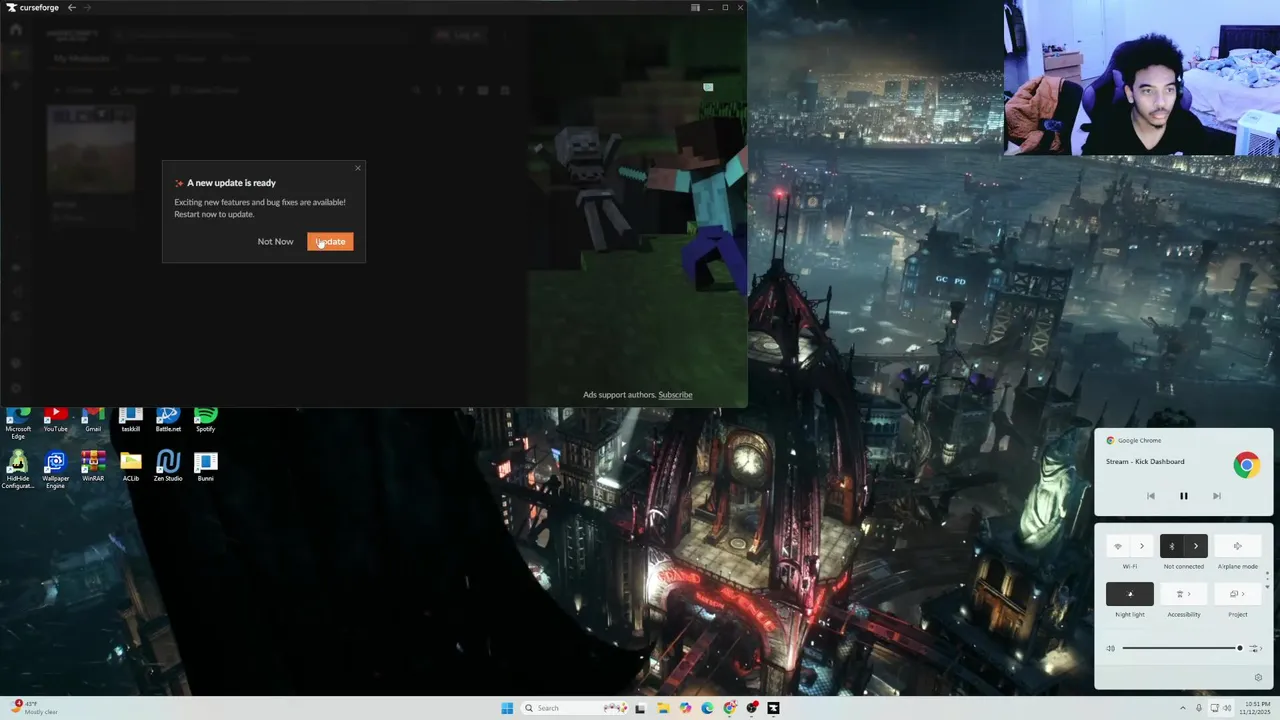The image size is (1280, 720).
Task: Toggle Night light off
Action: tap(1130, 594)
